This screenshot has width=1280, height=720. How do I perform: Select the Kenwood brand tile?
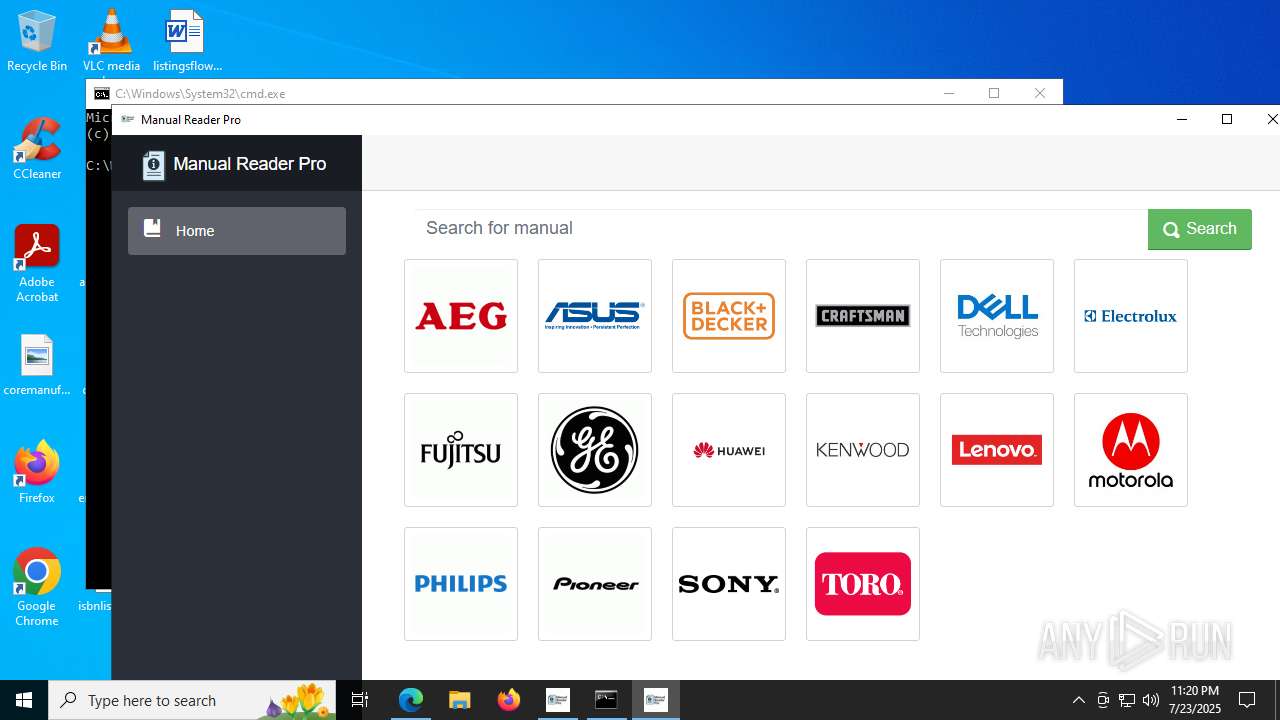[x=863, y=450]
